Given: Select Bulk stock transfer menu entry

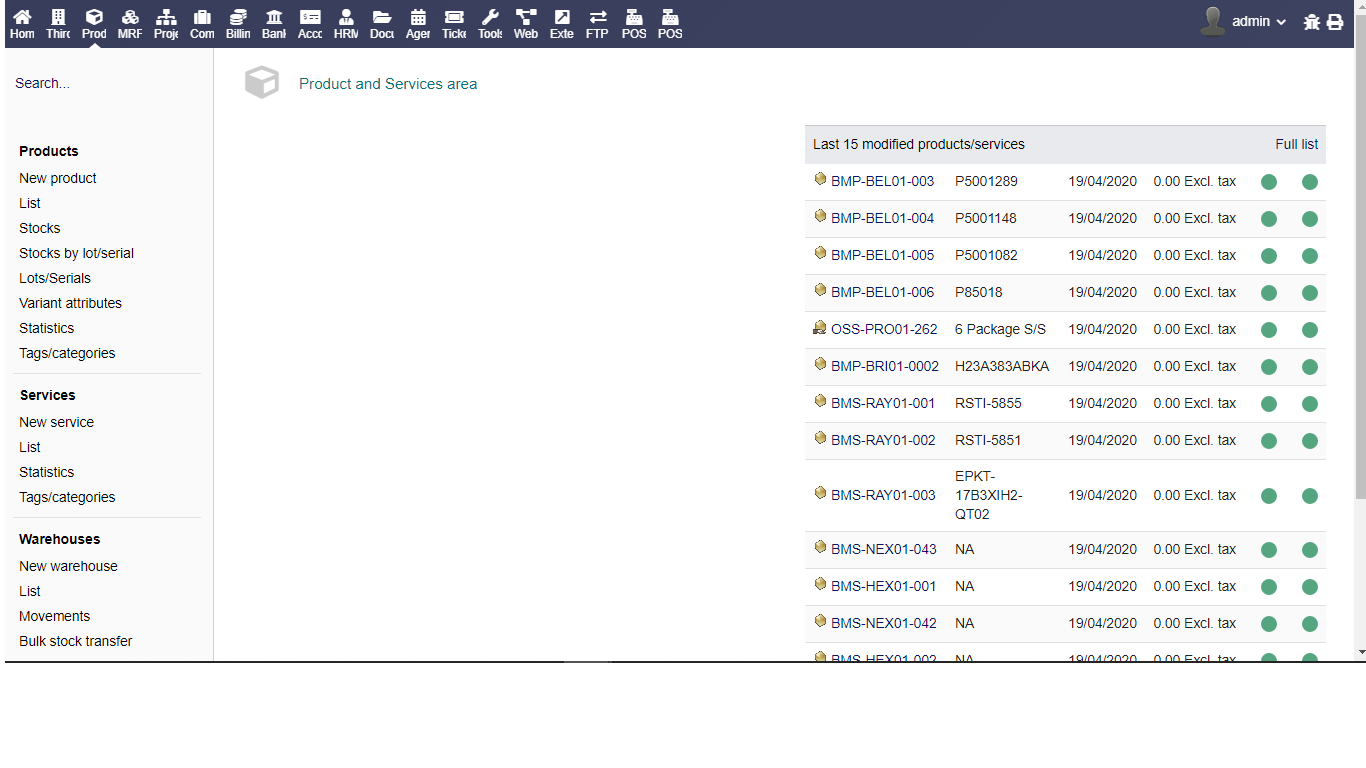Looking at the screenshot, I should coord(75,641).
